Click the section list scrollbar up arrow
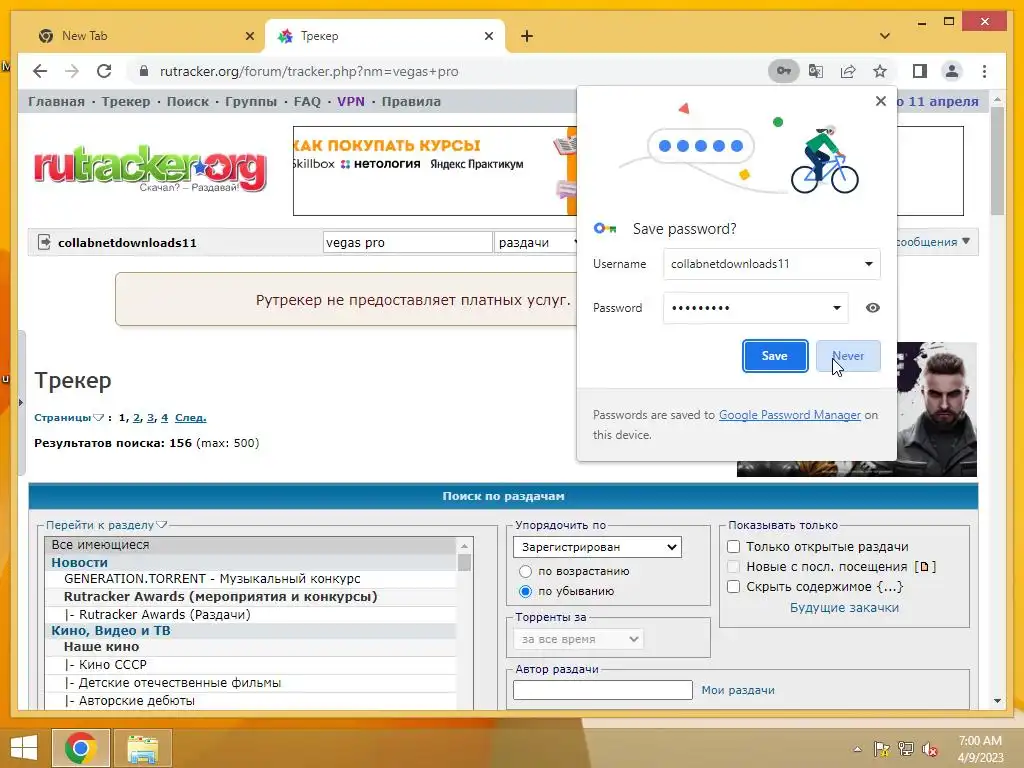1024x768 pixels. pyautogui.click(x=464, y=545)
